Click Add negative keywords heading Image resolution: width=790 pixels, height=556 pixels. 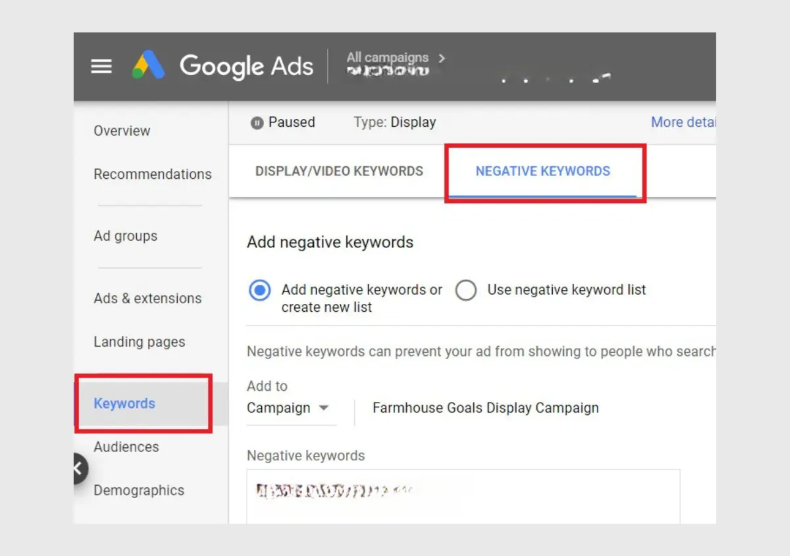330,242
